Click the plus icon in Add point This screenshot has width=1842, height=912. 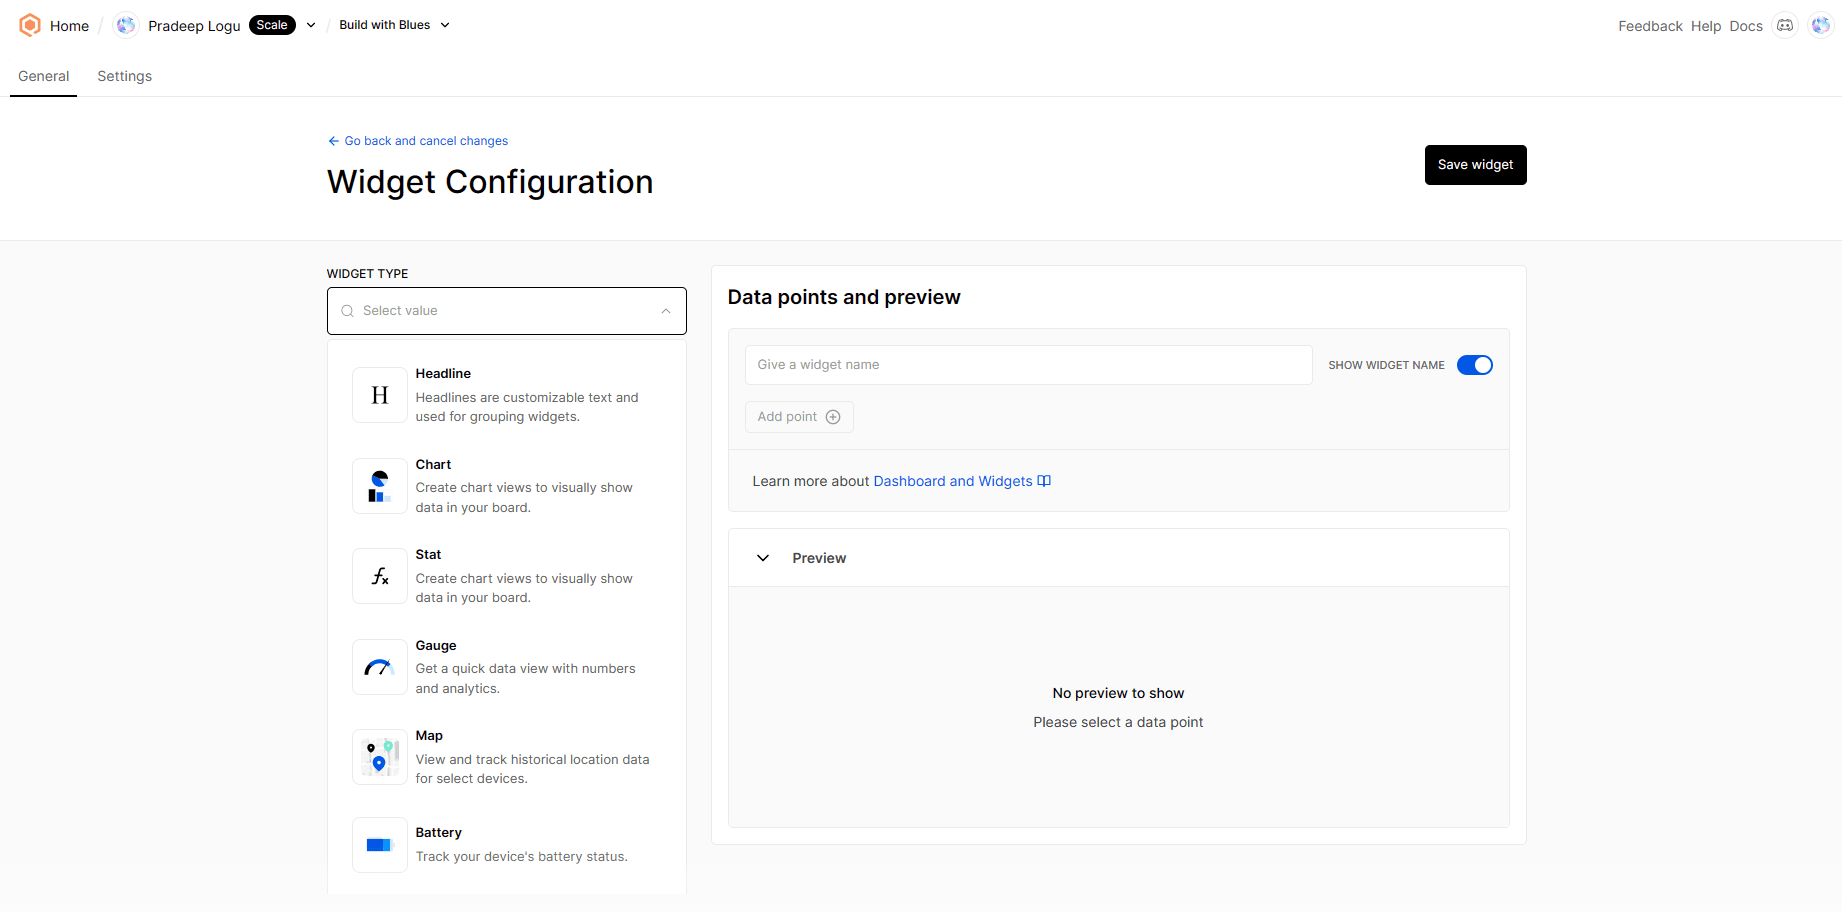[833, 417]
